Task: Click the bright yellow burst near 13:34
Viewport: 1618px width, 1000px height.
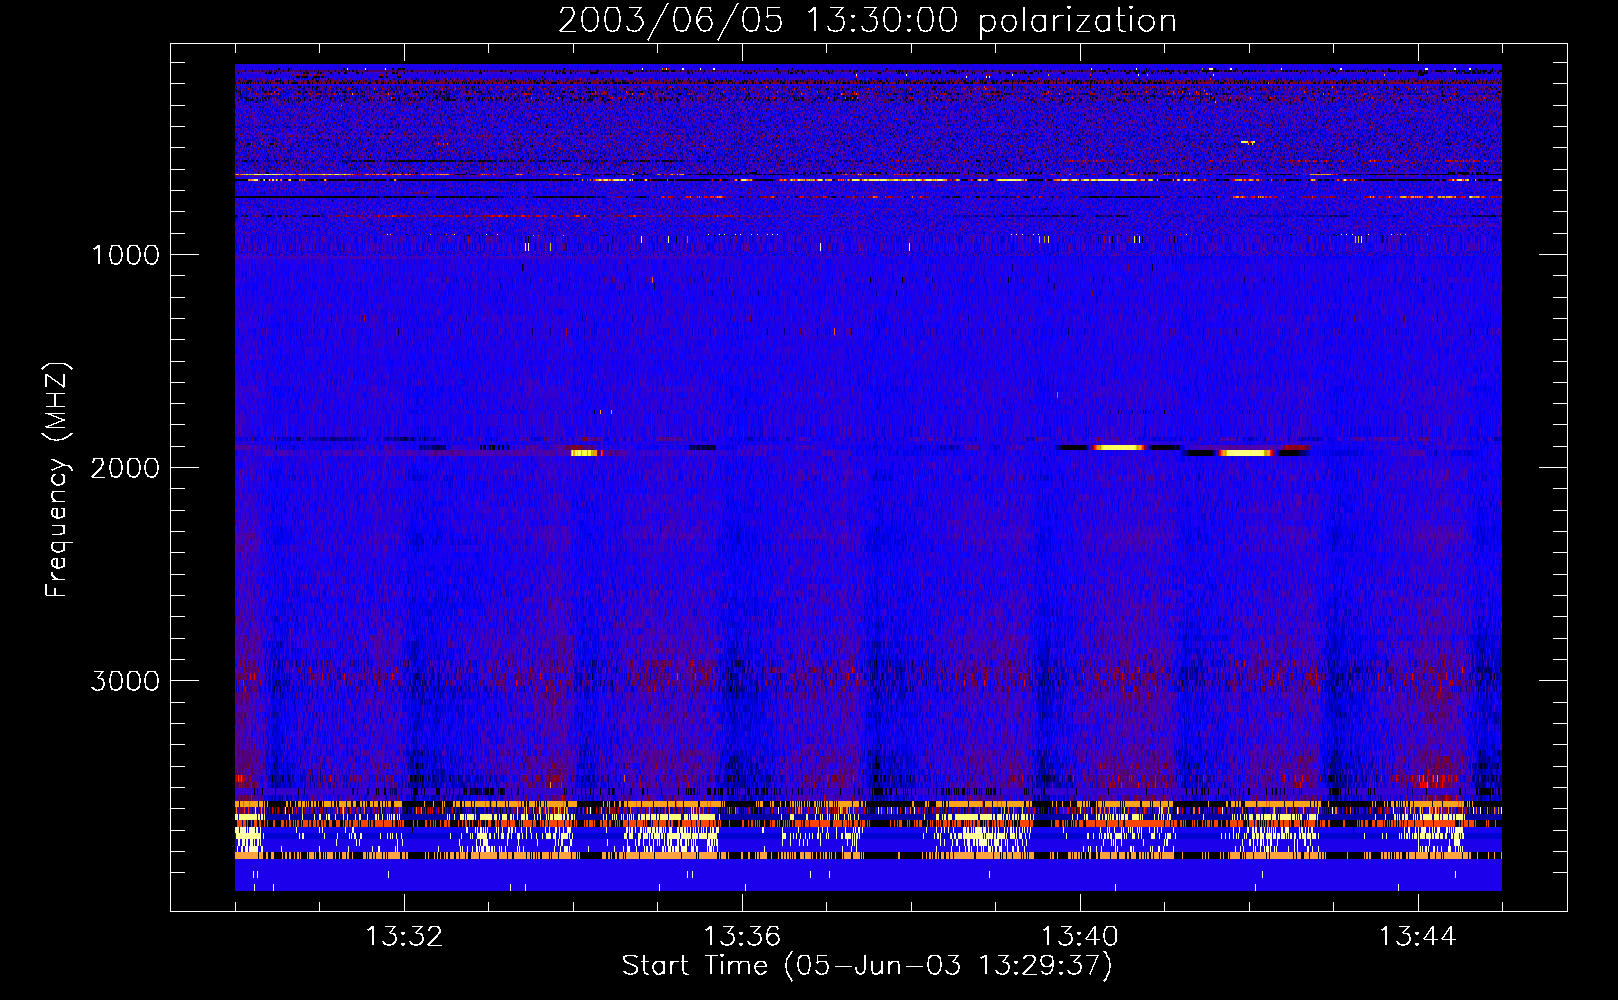Action: pos(585,453)
